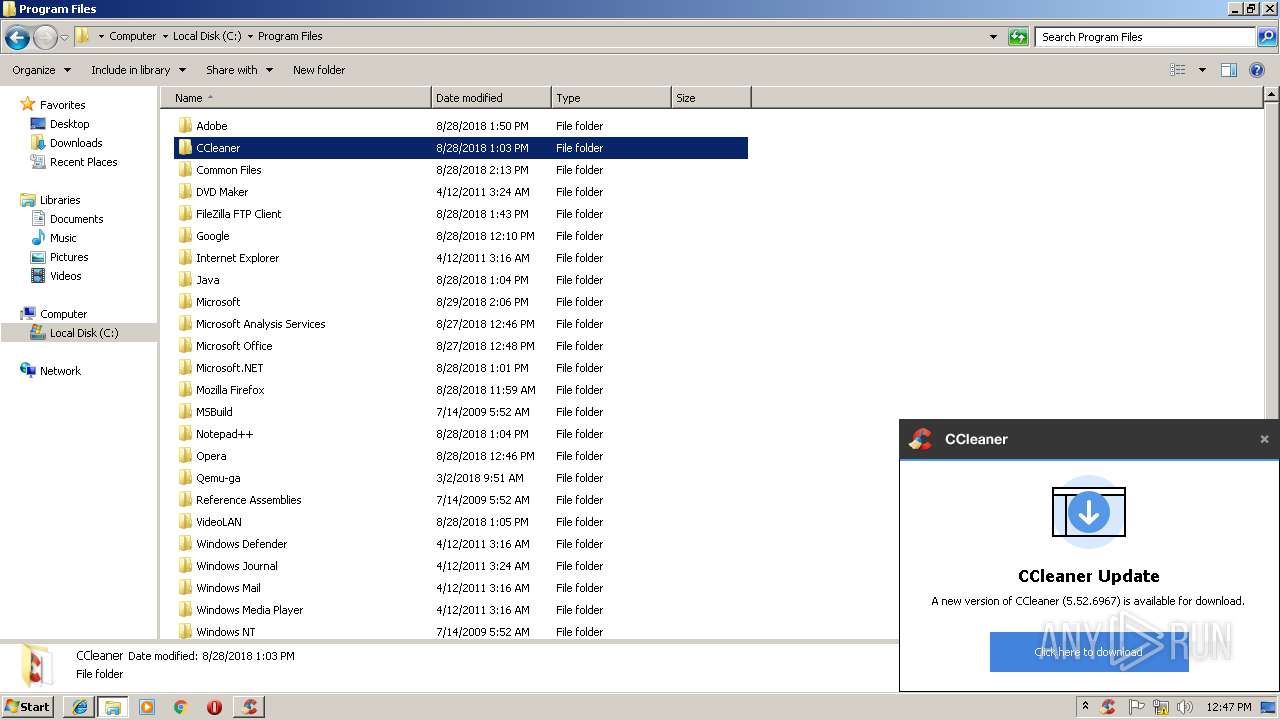
Task: Open Libraries in navigation pane
Action: tap(60, 200)
